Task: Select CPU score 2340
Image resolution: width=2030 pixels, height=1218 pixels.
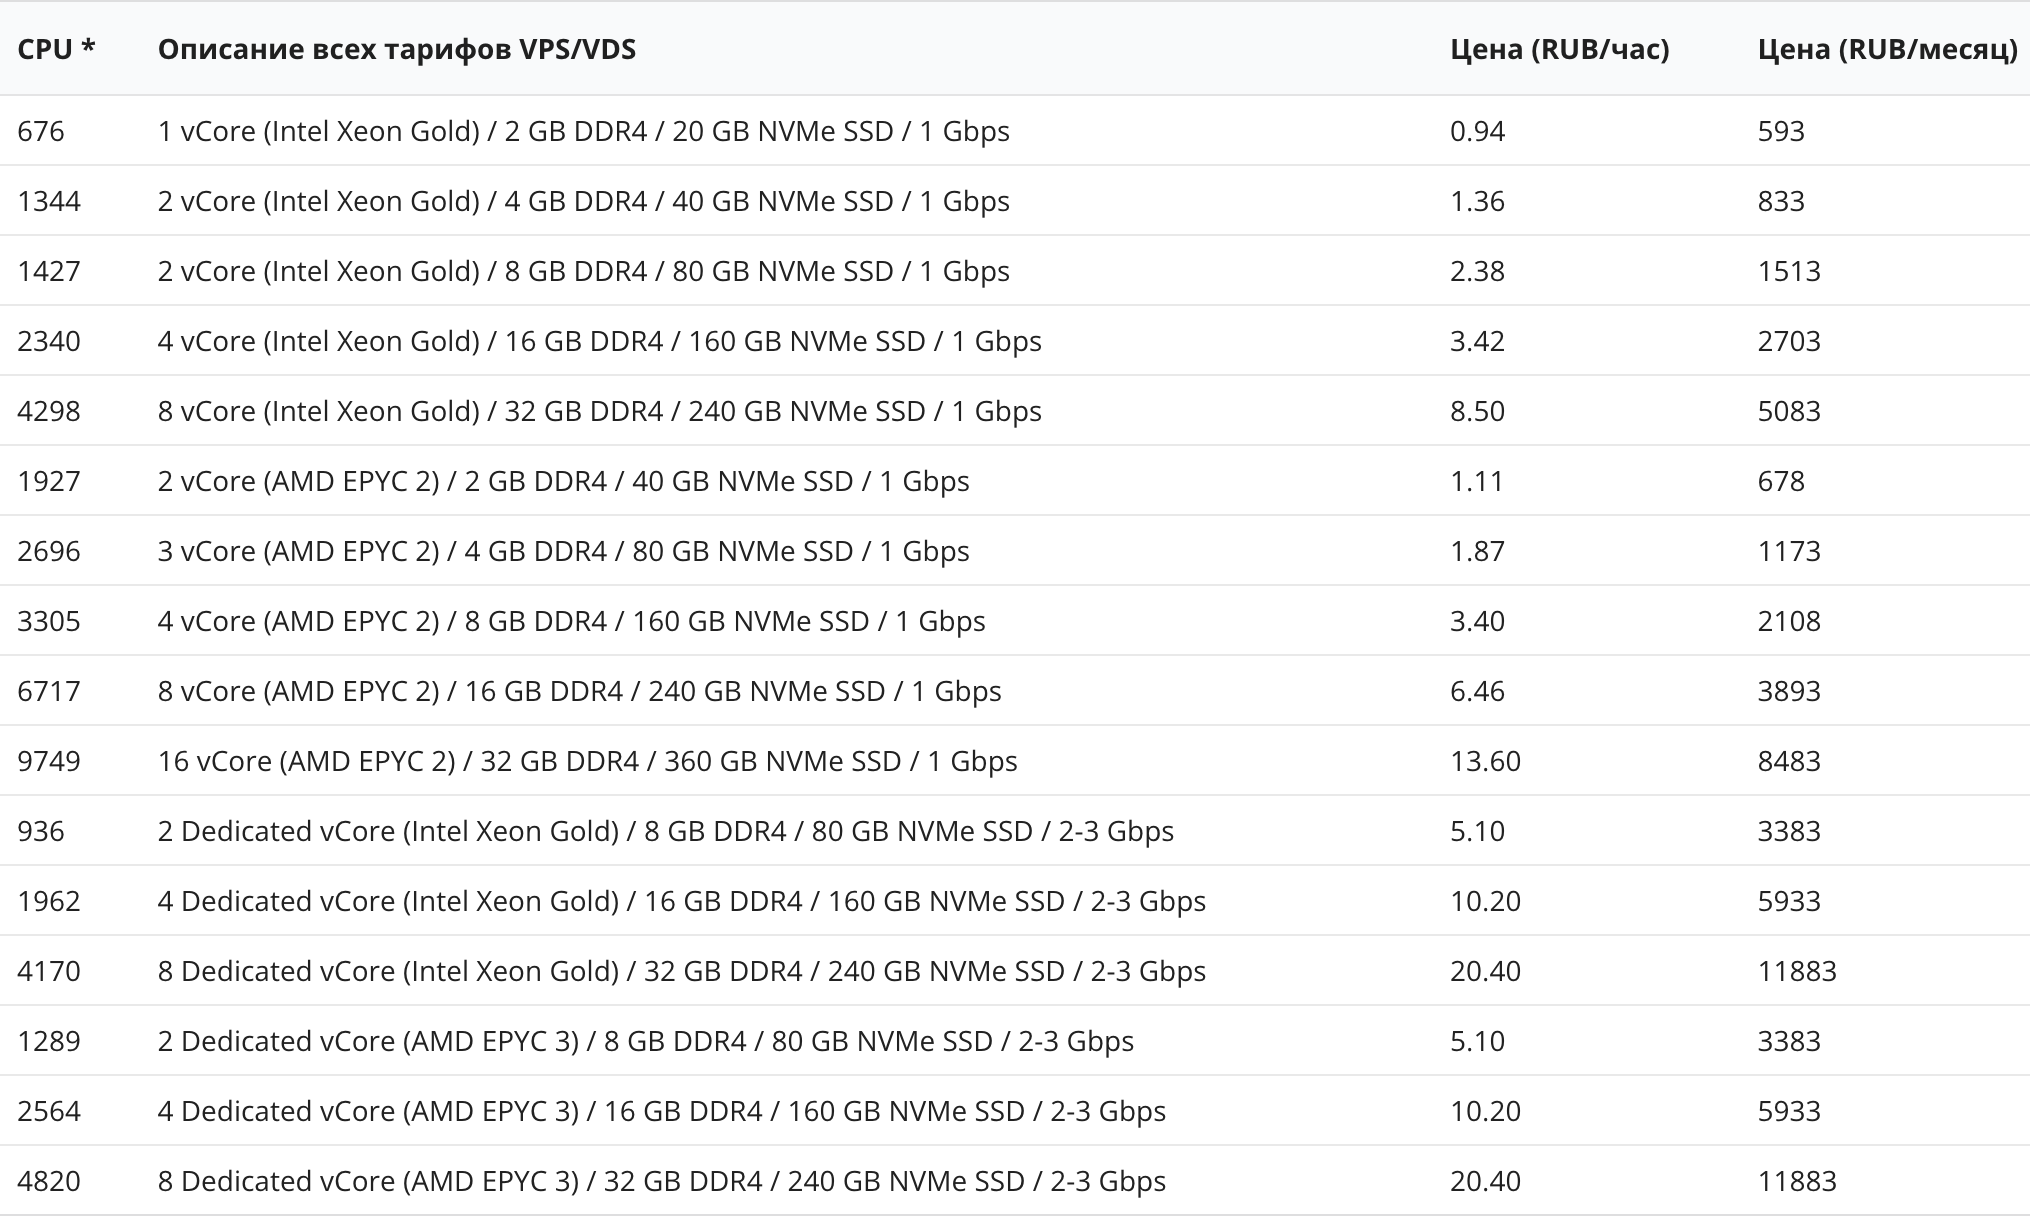Action: click(x=49, y=341)
